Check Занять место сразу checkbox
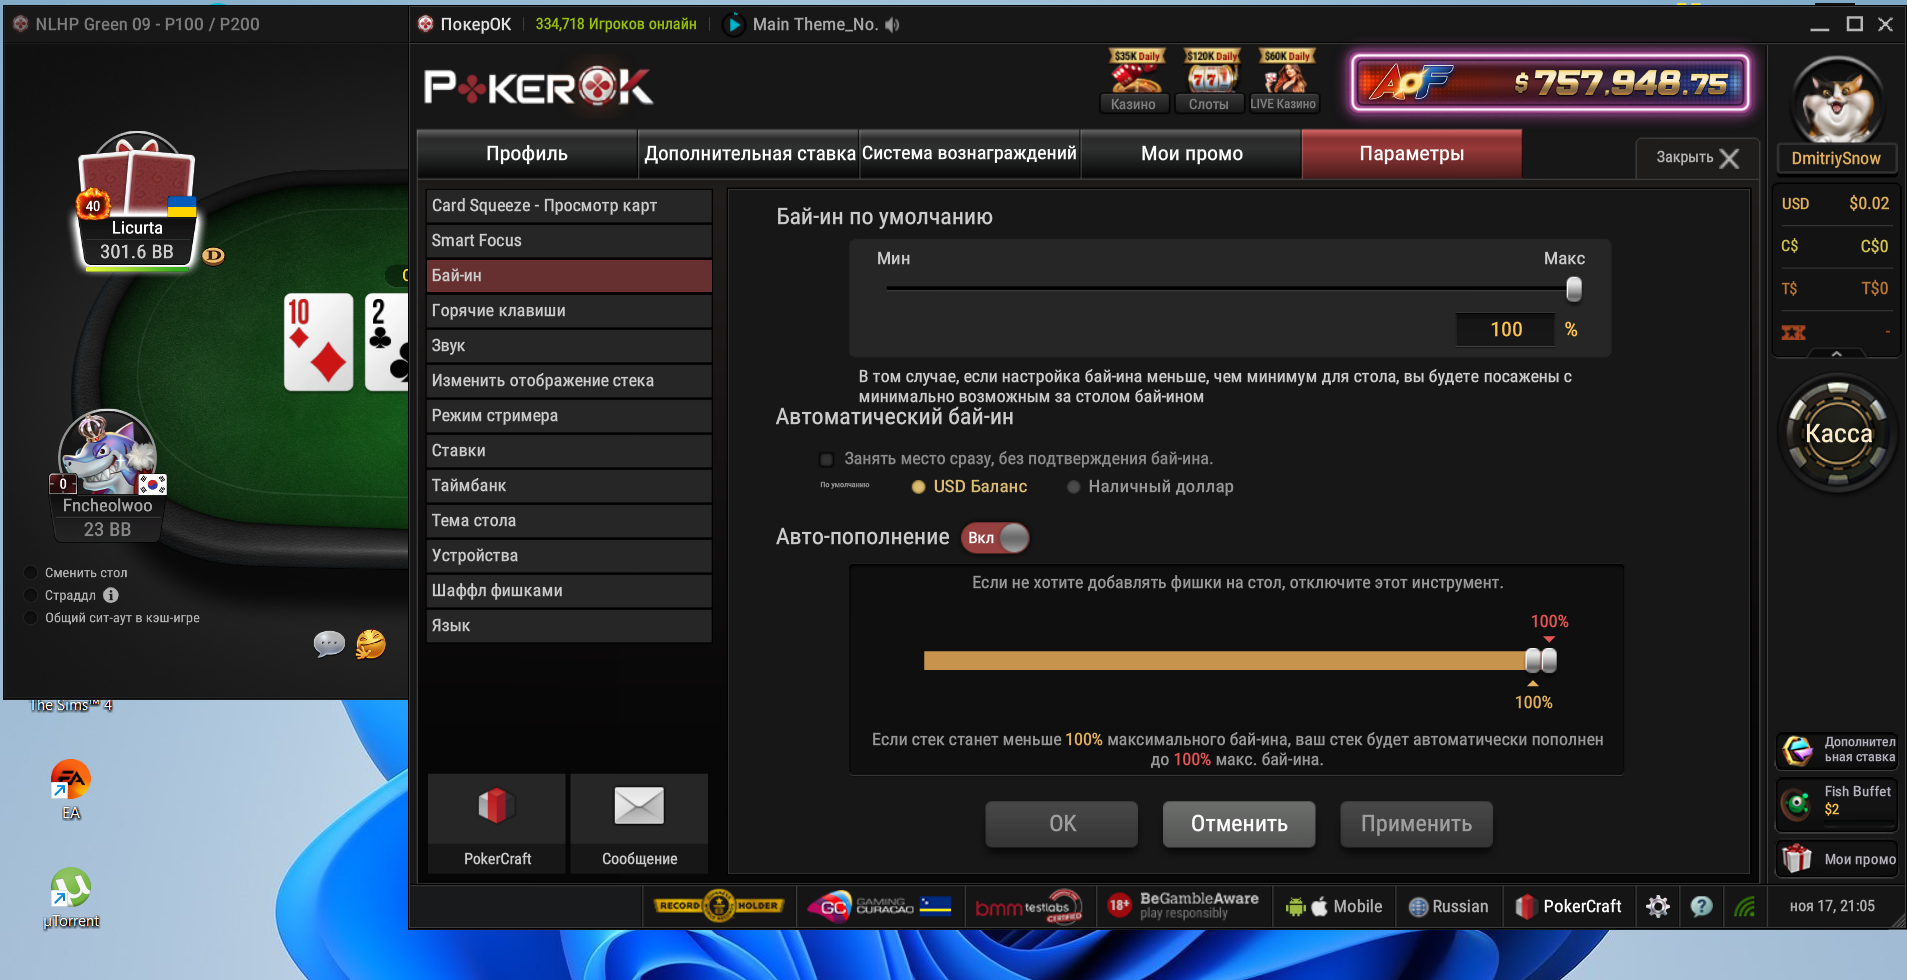 (826, 459)
